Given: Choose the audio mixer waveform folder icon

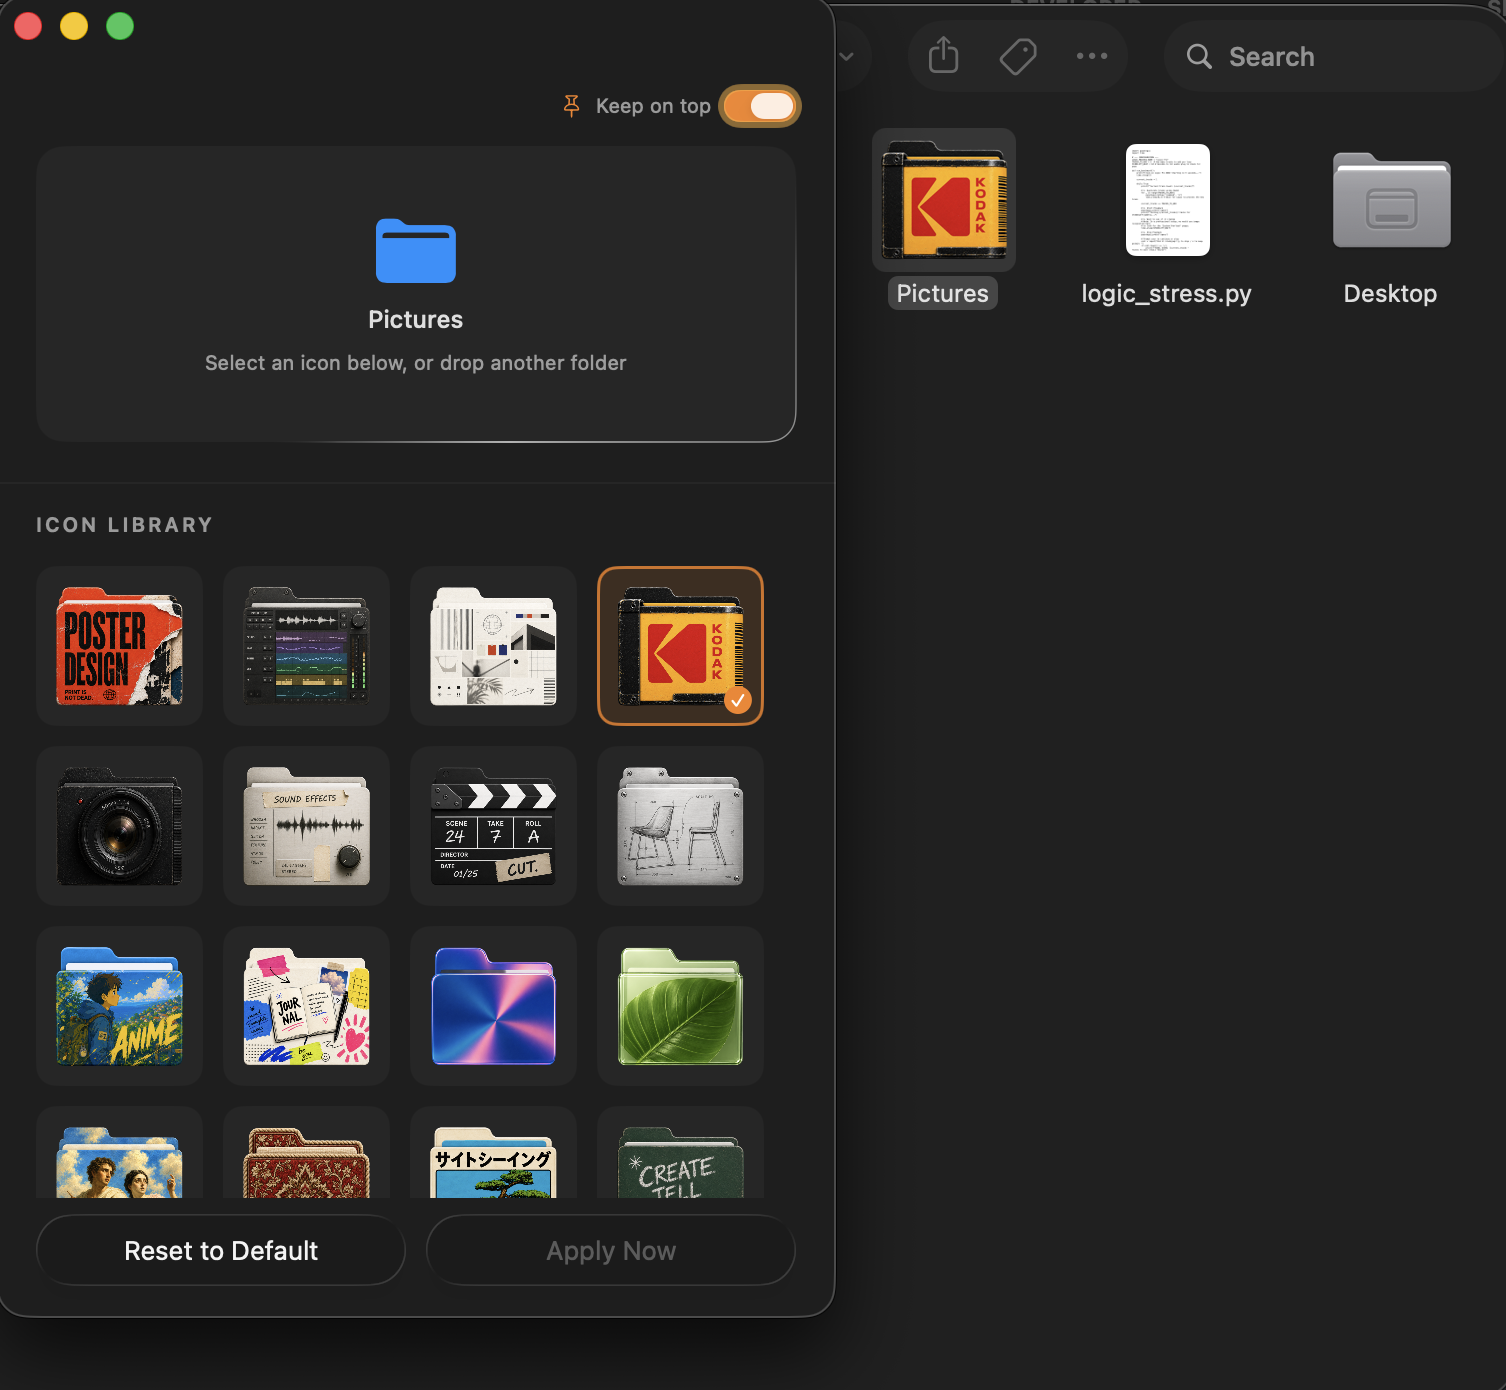Looking at the screenshot, I should (306, 646).
